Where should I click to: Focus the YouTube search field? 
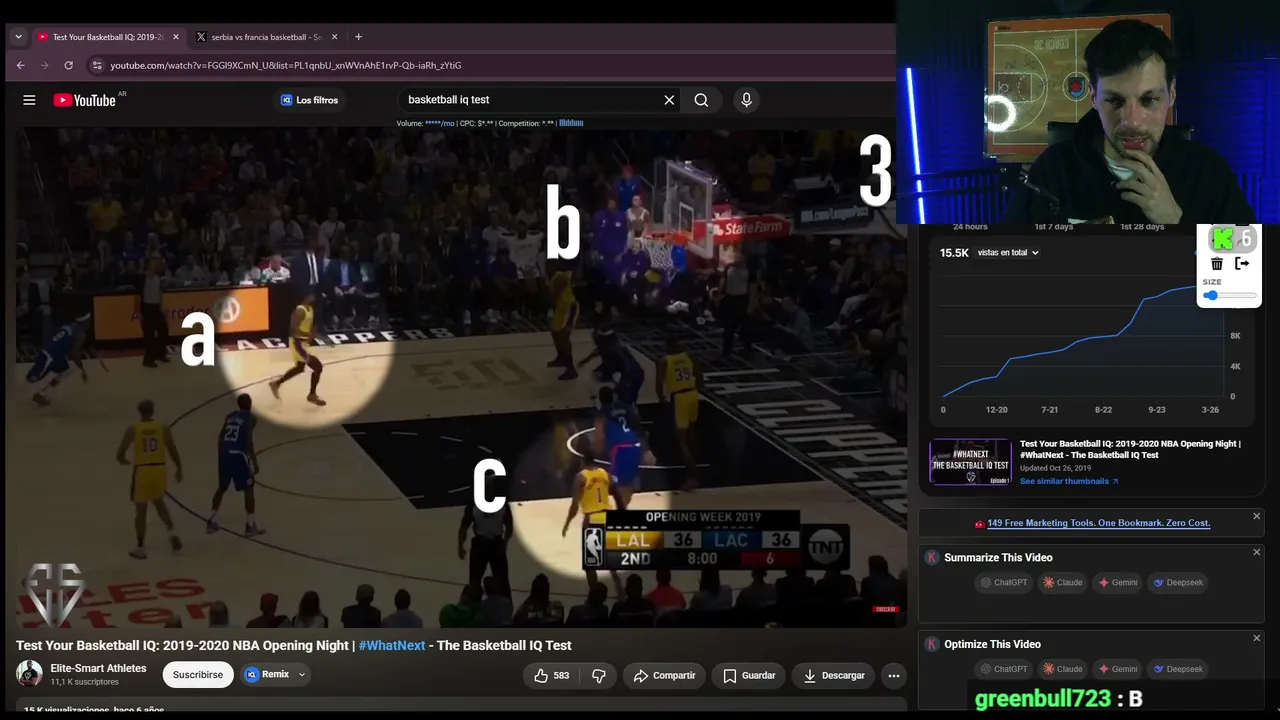click(532, 100)
